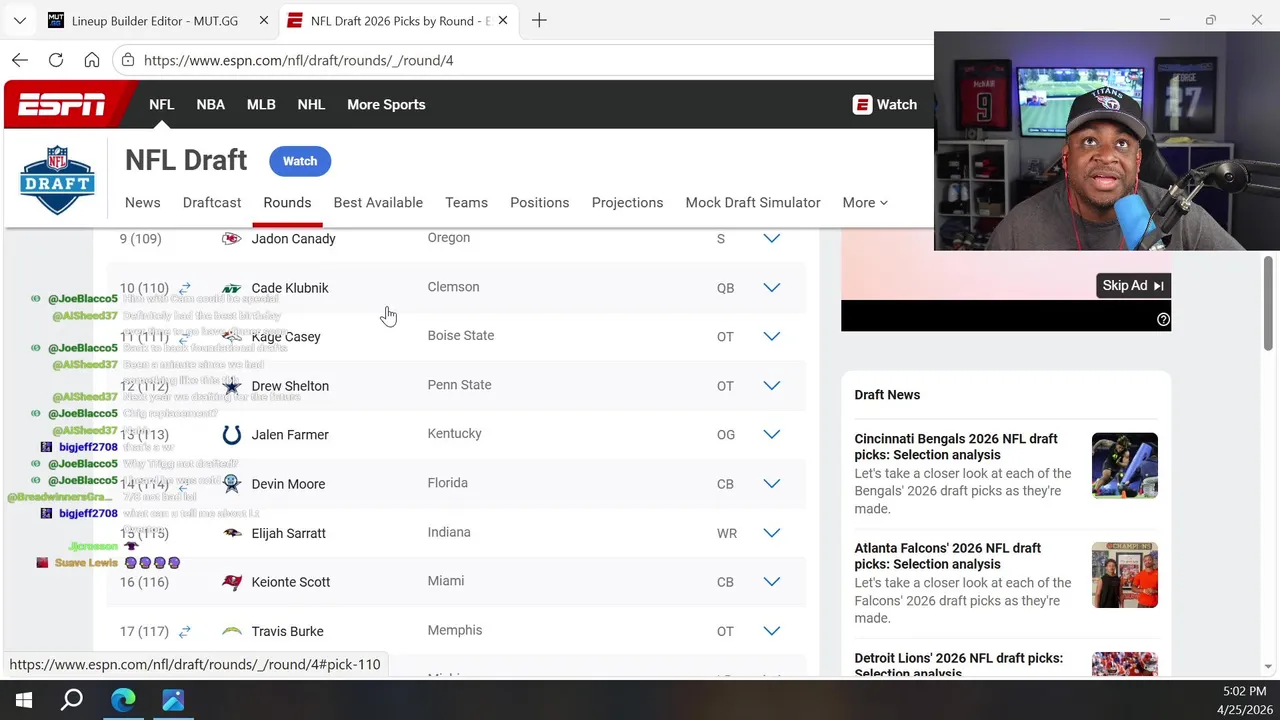1280x720 pixels.
Task: Click the ad info question mark icon
Action: 1163,319
